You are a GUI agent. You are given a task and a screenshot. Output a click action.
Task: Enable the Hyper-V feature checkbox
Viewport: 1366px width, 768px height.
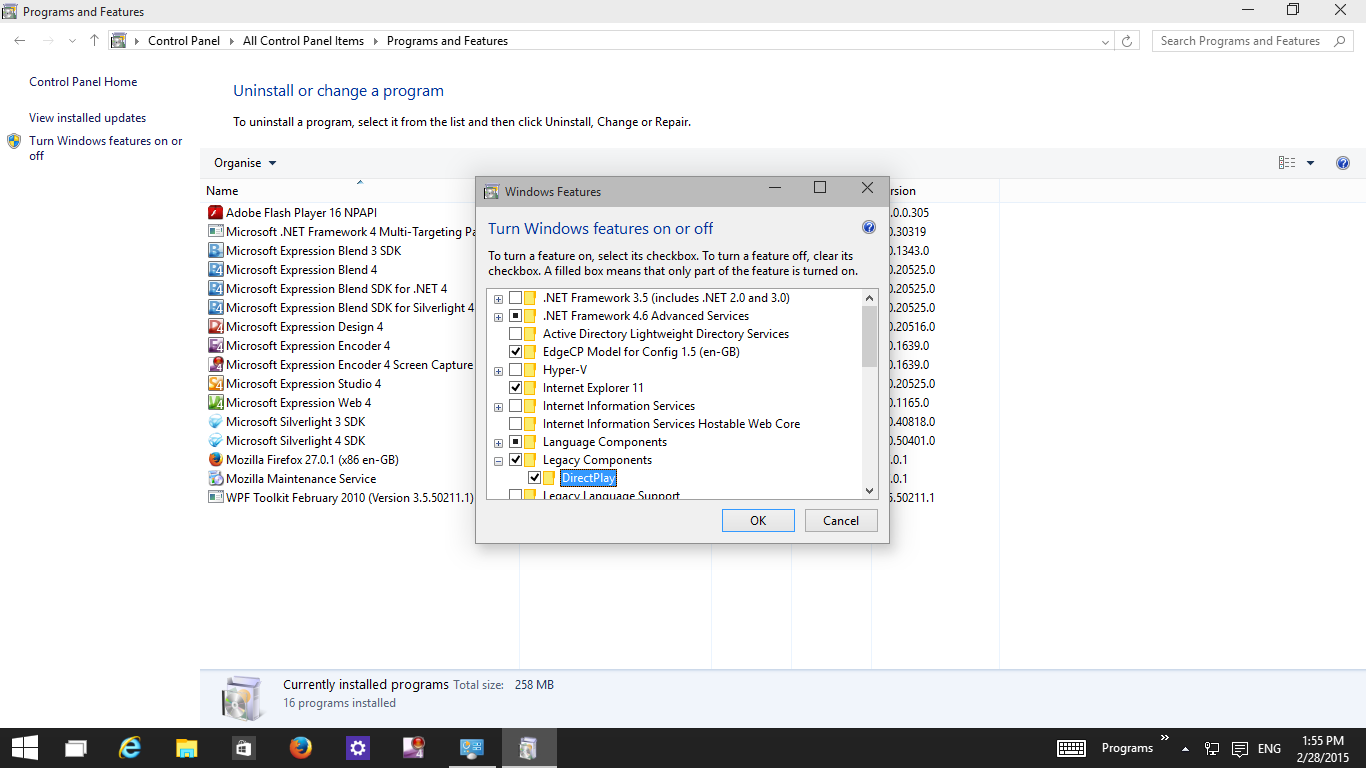pos(515,370)
